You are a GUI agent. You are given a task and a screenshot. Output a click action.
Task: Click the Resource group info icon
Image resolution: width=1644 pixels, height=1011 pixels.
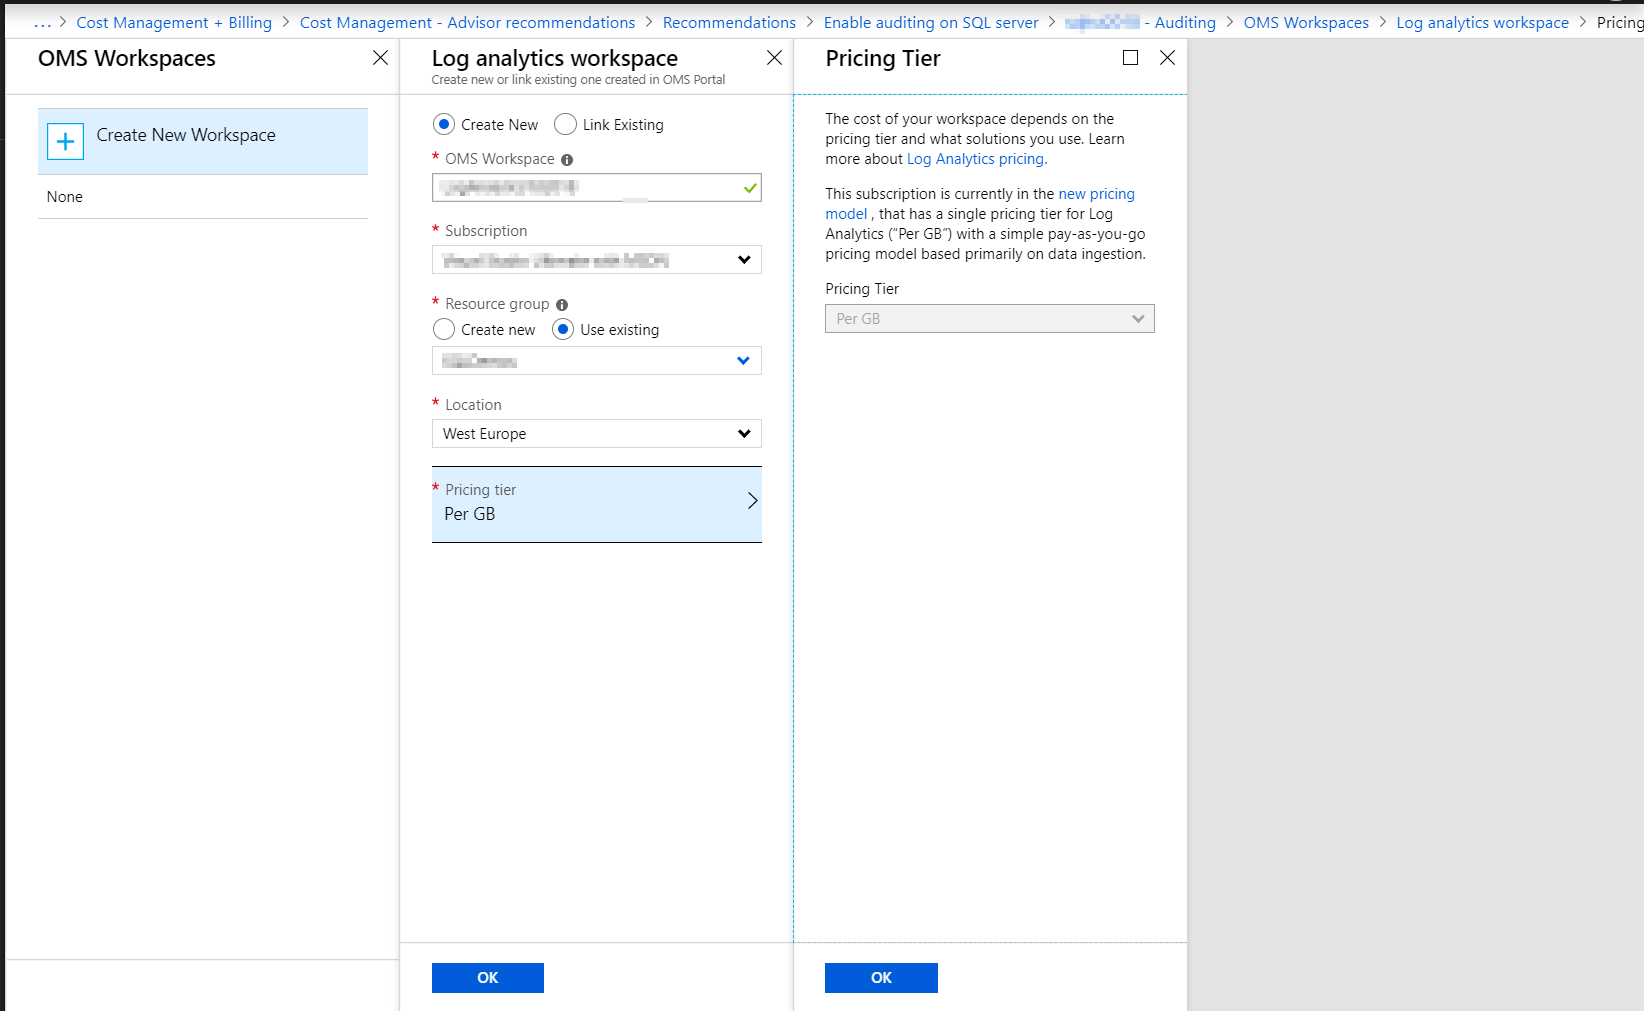pyautogui.click(x=562, y=305)
